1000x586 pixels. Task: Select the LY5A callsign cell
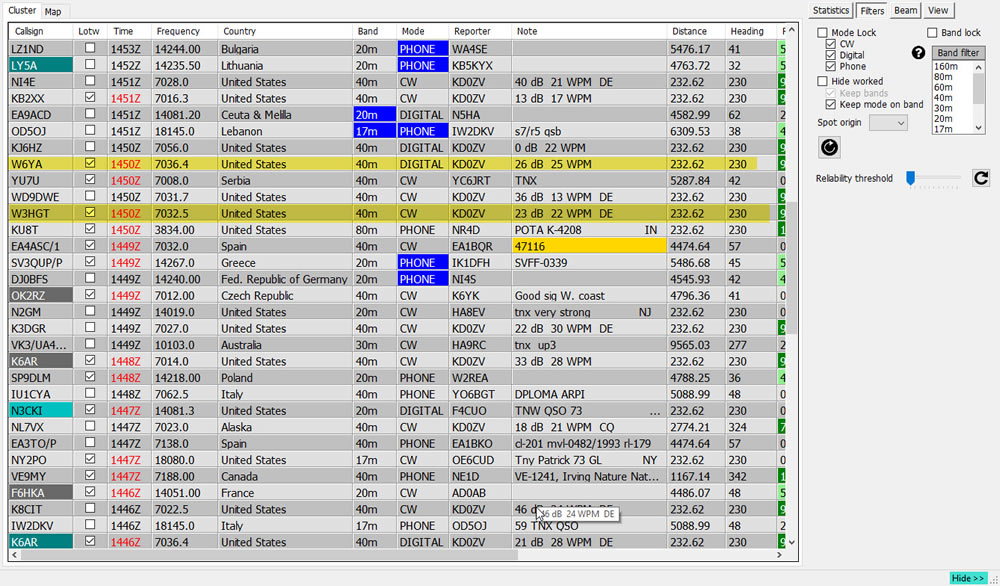pyautogui.click(x=41, y=65)
